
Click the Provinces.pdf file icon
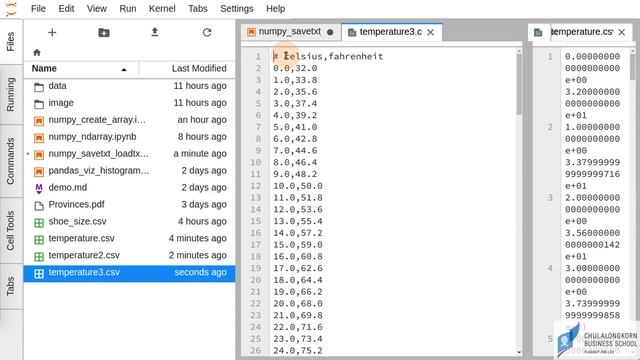(x=39, y=205)
